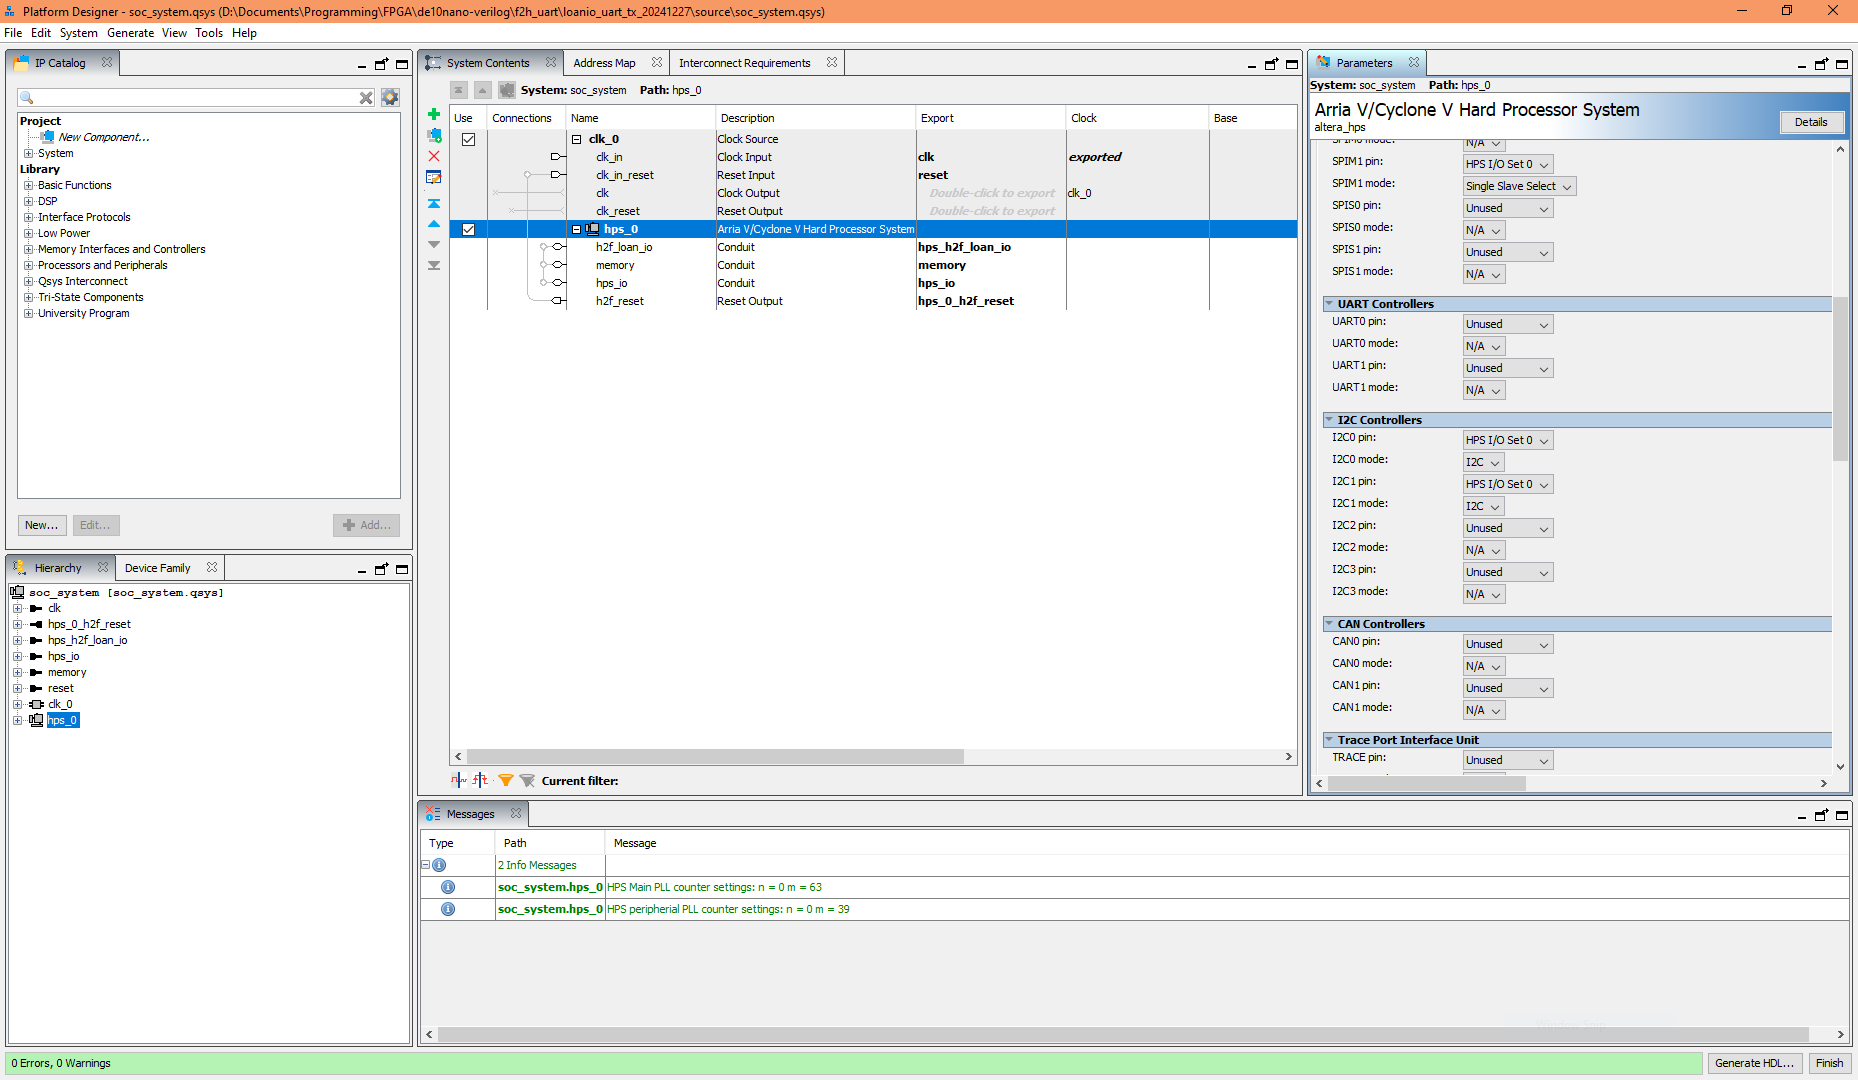
Task: Click the blue move-up triangle icon
Action: tap(434, 224)
